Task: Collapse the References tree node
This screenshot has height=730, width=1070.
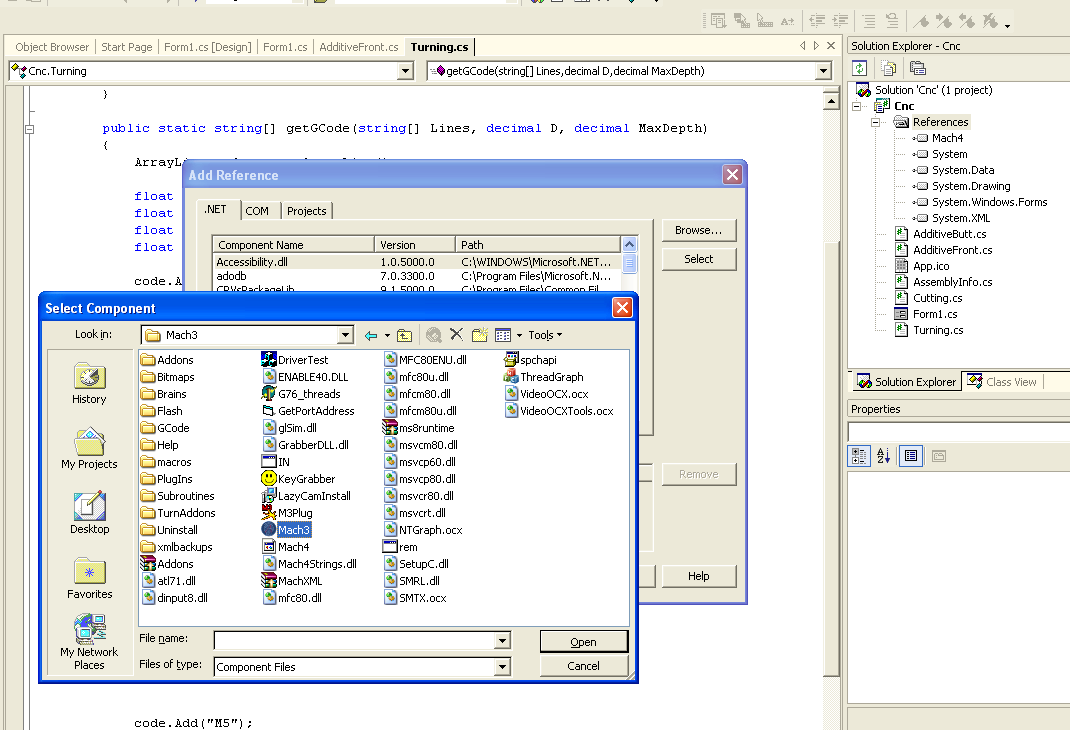Action: pyautogui.click(x=875, y=122)
